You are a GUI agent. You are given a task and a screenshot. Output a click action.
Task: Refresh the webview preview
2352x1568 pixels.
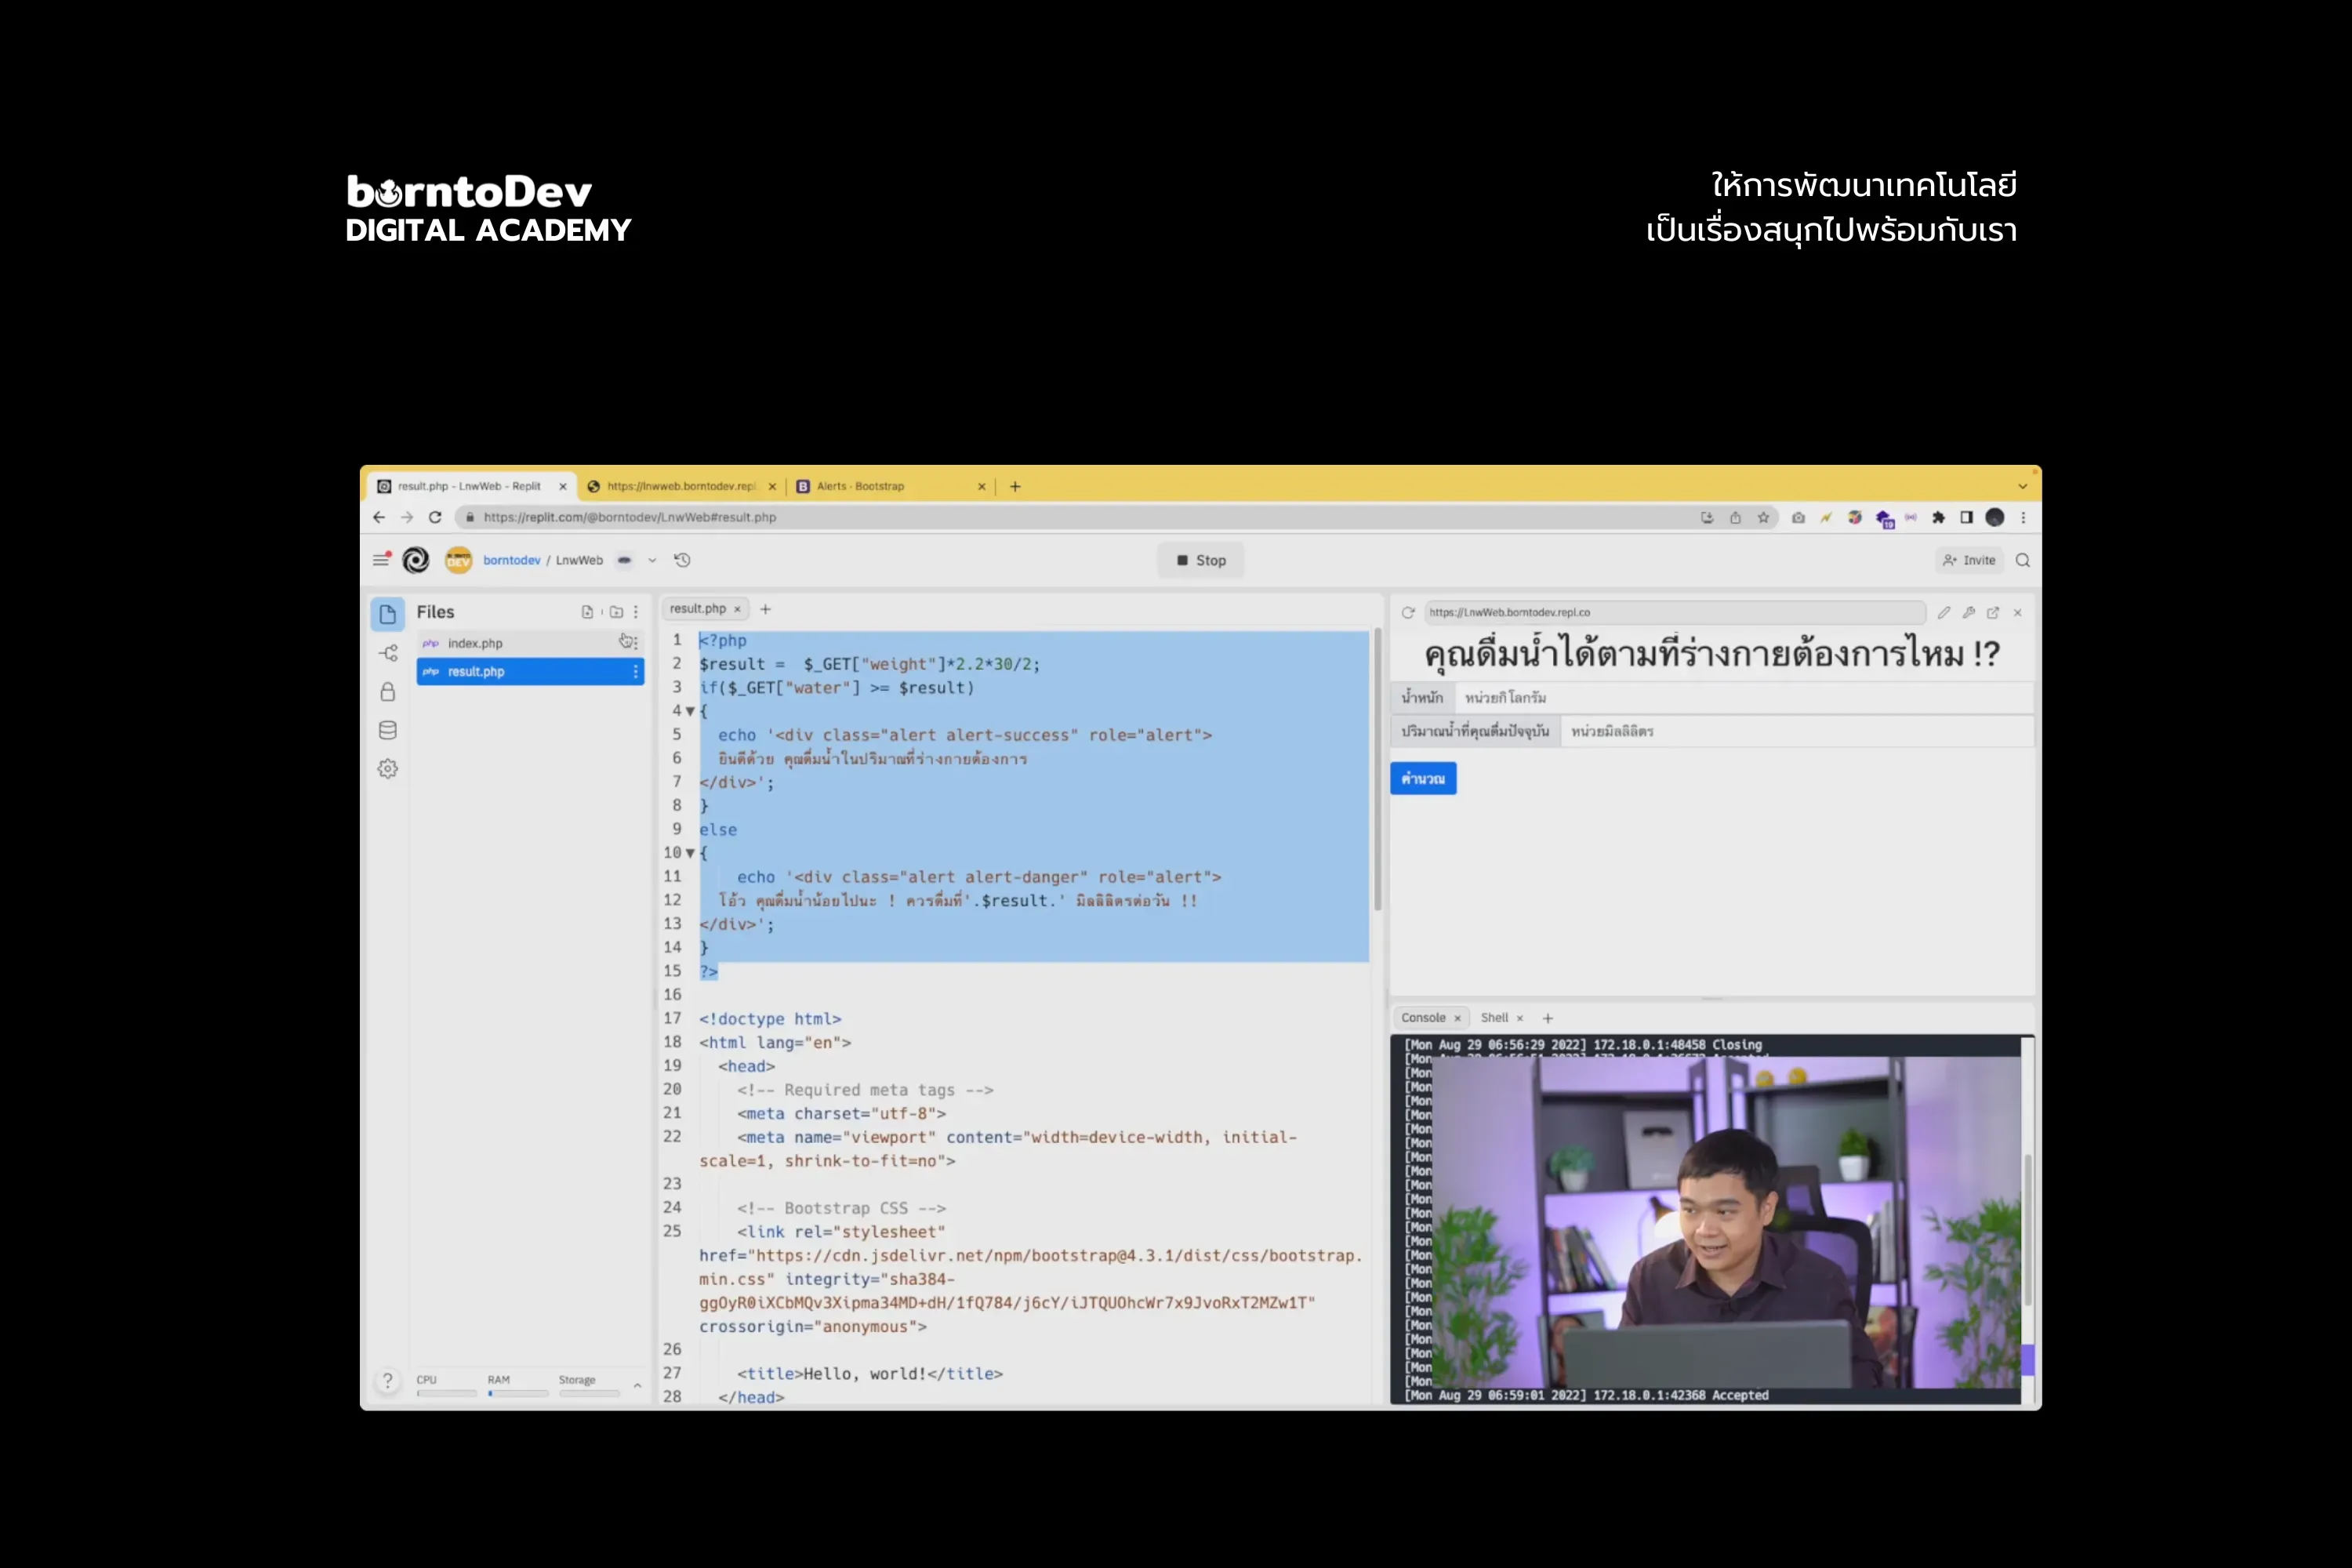(1408, 612)
